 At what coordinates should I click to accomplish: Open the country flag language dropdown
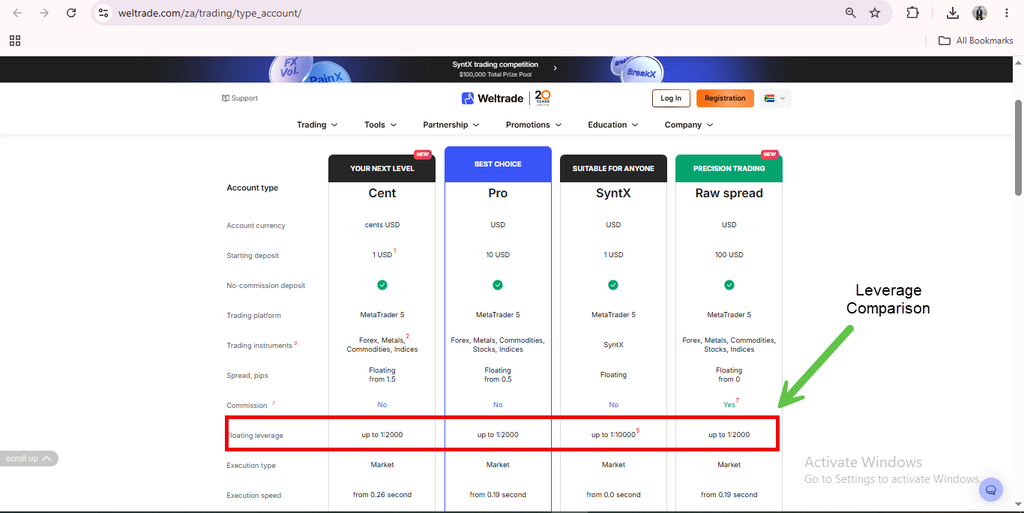click(x=776, y=98)
